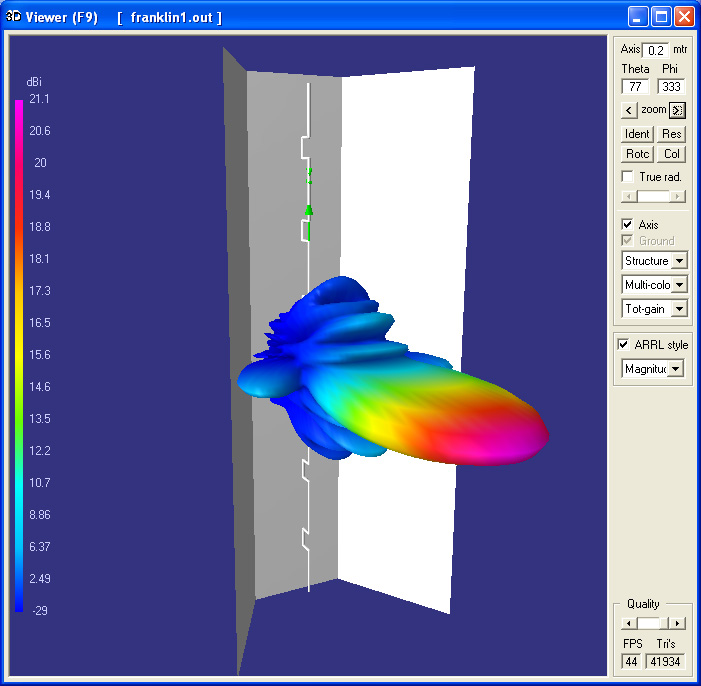Click the zoom out '<' button
Image resolution: width=701 pixels, height=686 pixels.
tap(629, 110)
